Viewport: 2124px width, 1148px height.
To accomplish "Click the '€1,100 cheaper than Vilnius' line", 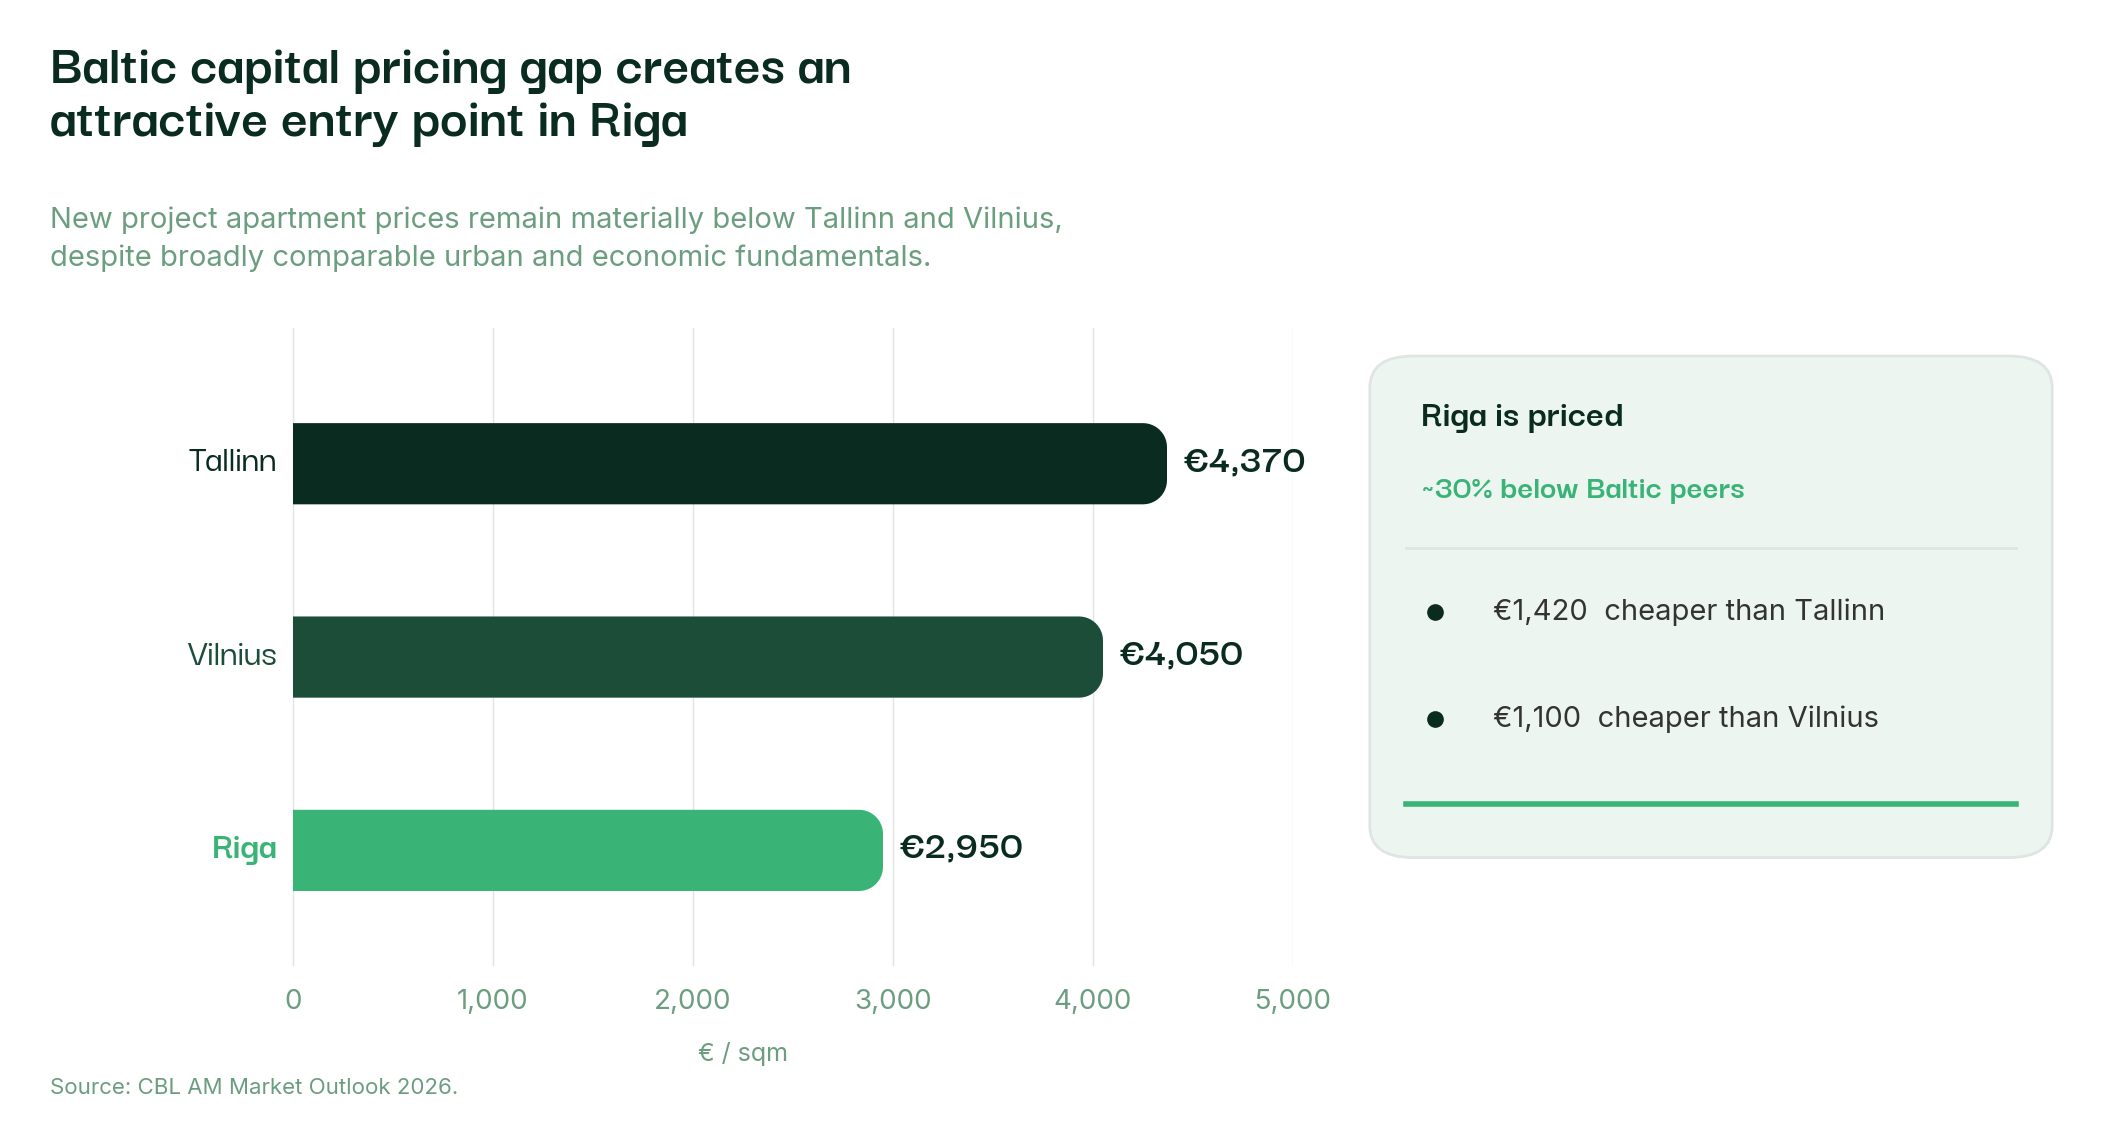I will click(x=1685, y=717).
